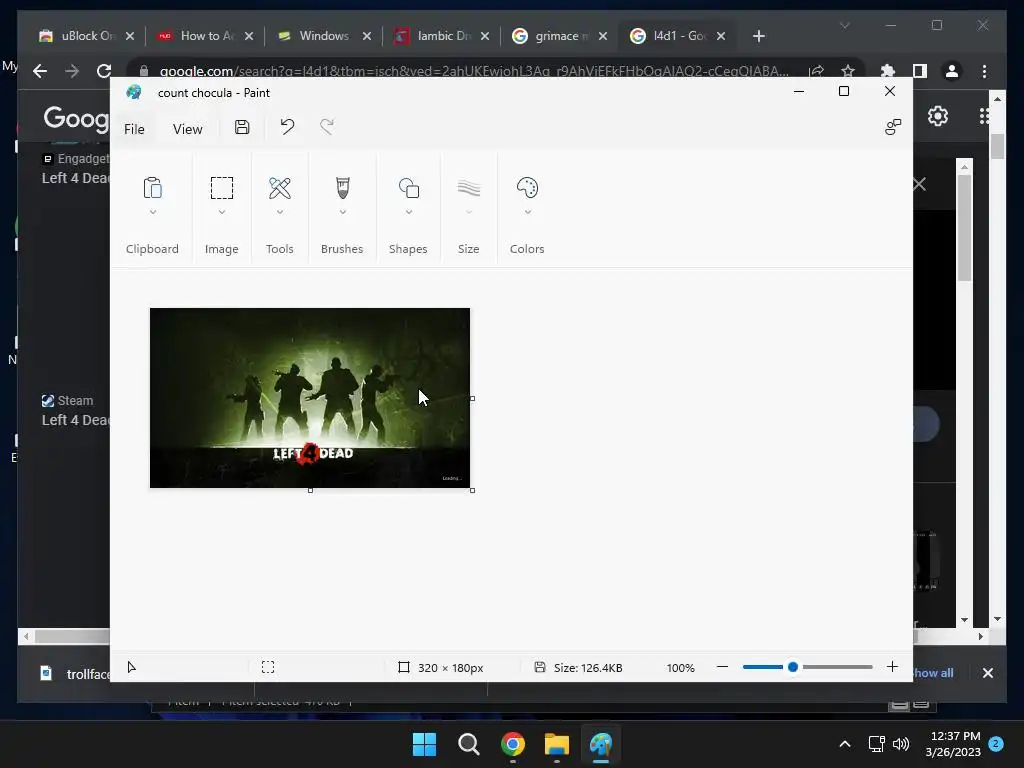Click Show all downloads link

tap(934, 673)
